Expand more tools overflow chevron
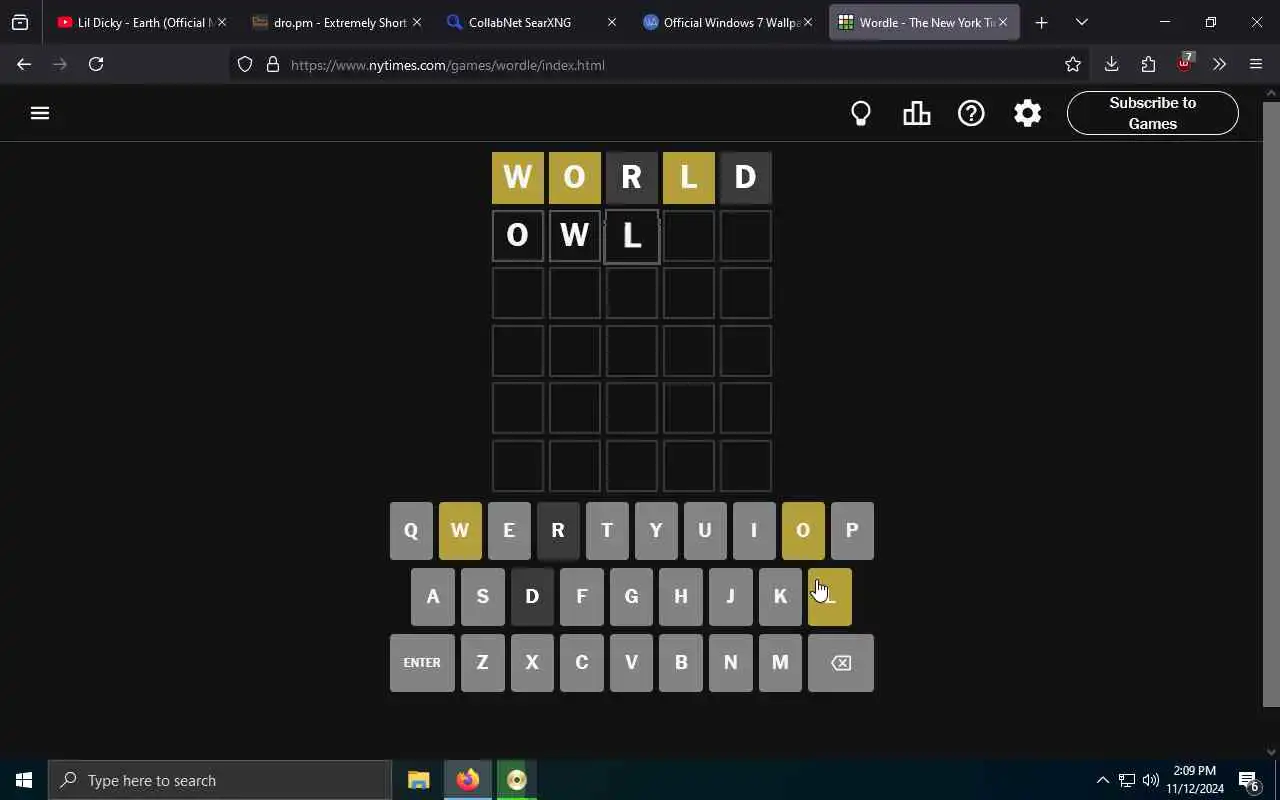The height and width of the screenshot is (800, 1280). point(1219,65)
